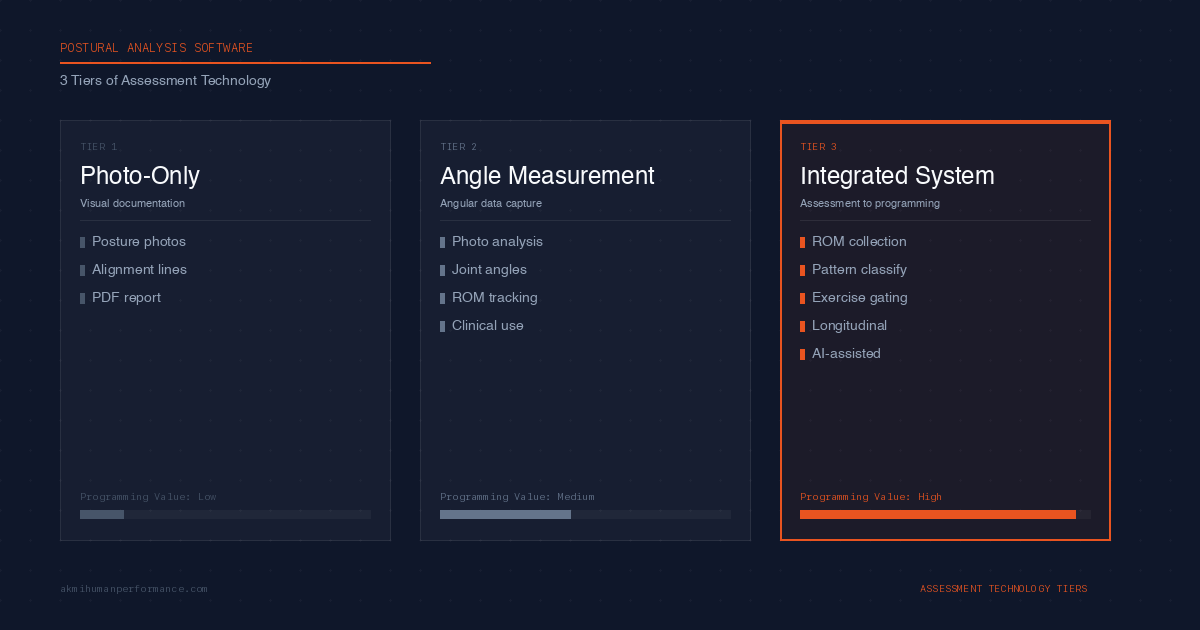Click the ROM collection list item
Image resolution: width=1200 pixels, height=630 pixels.
[x=853, y=242]
